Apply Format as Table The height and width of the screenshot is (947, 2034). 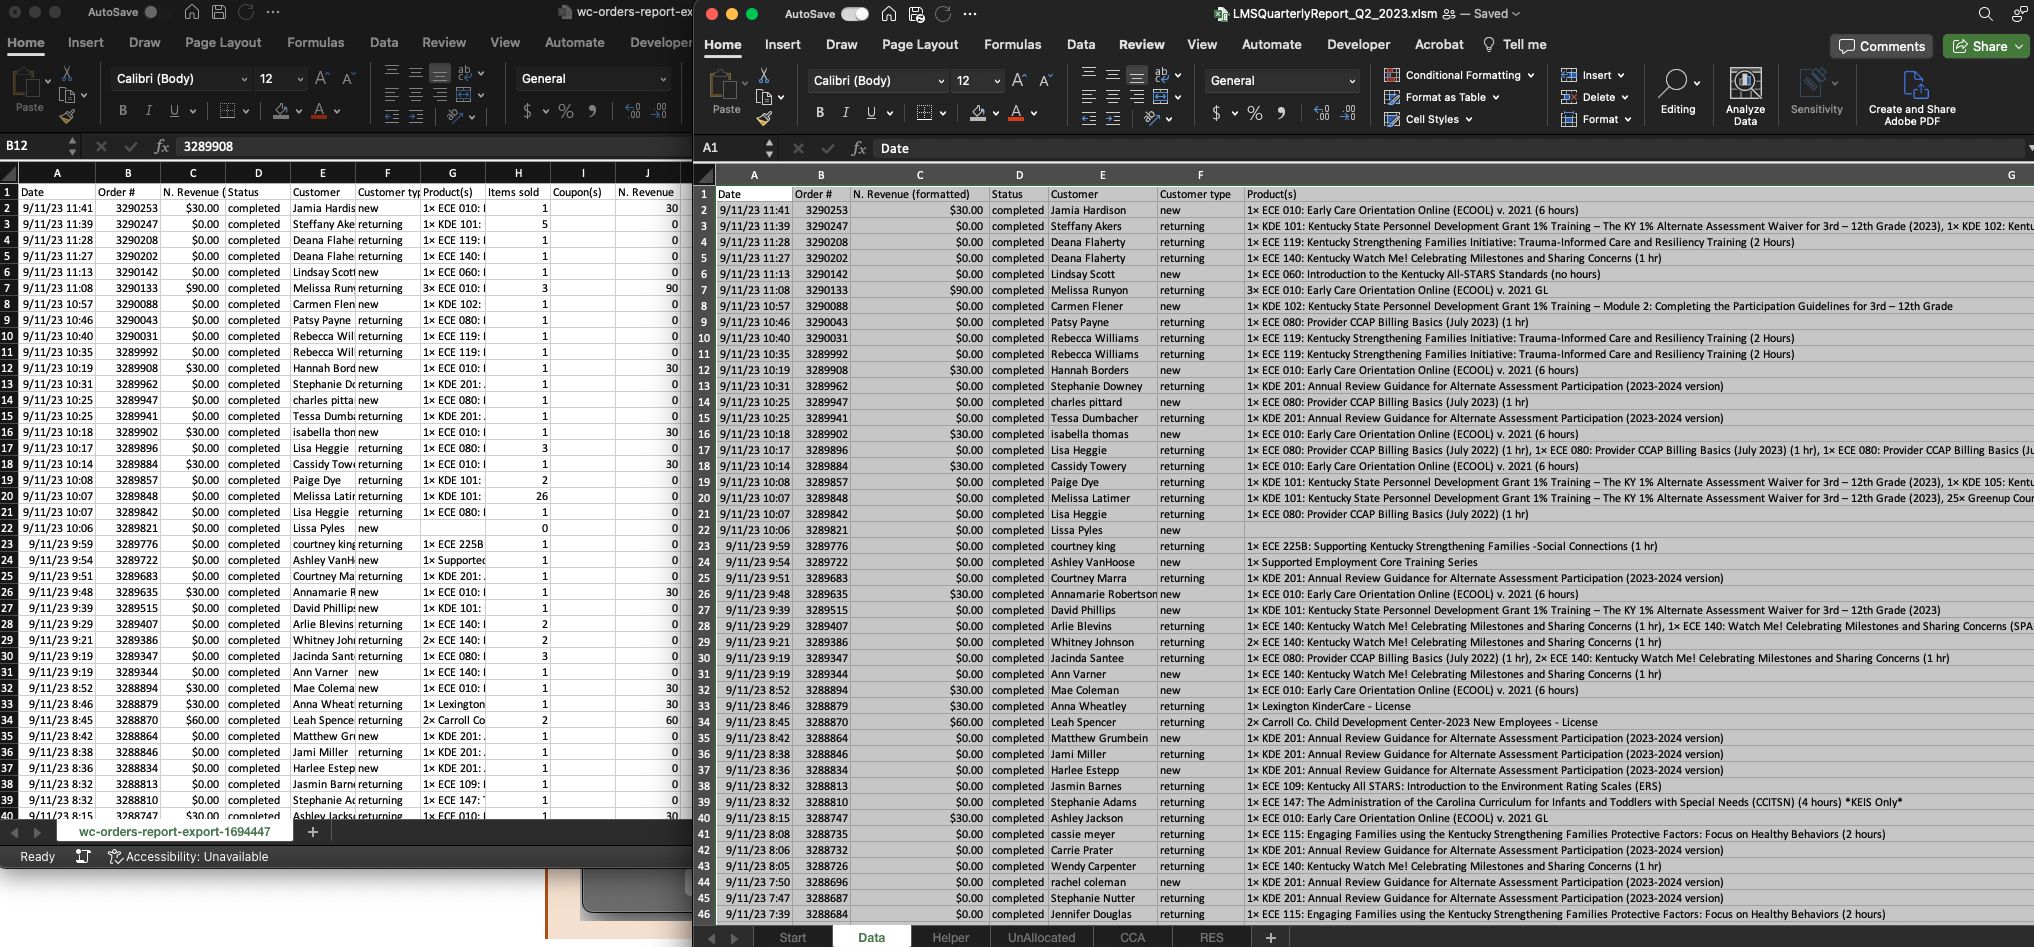pyautogui.click(x=1442, y=97)
